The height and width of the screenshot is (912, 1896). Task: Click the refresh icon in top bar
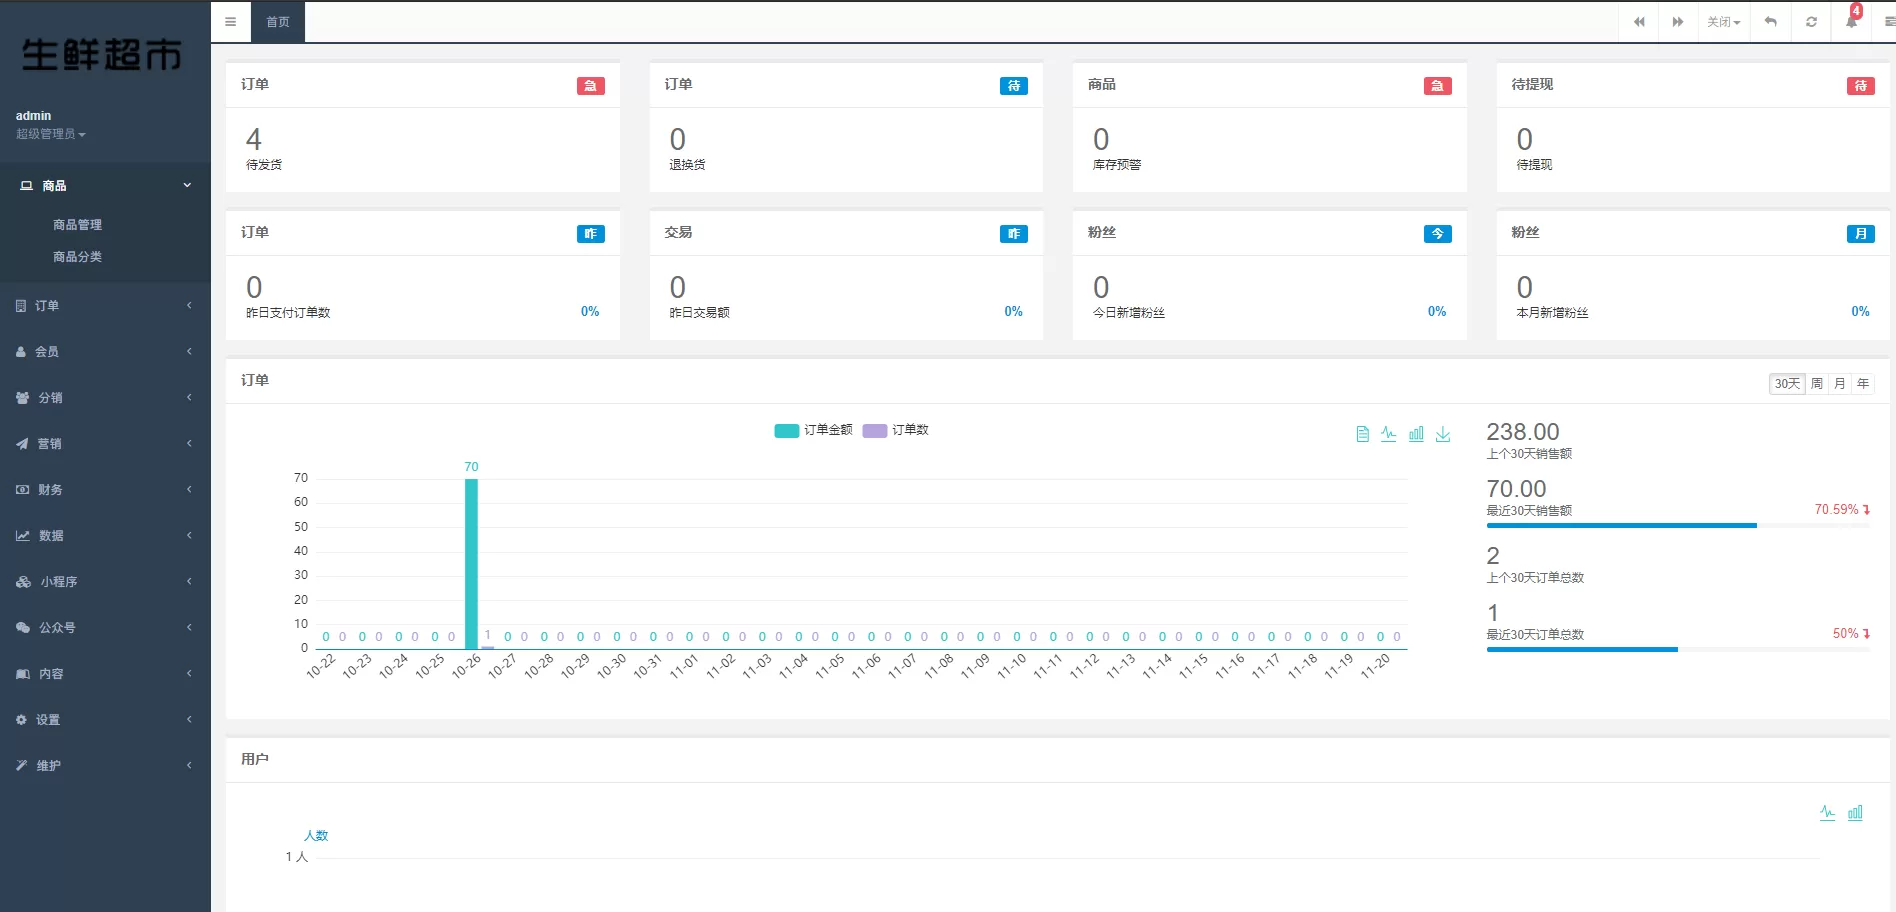pyautogui.click(x=1811, y=22)
